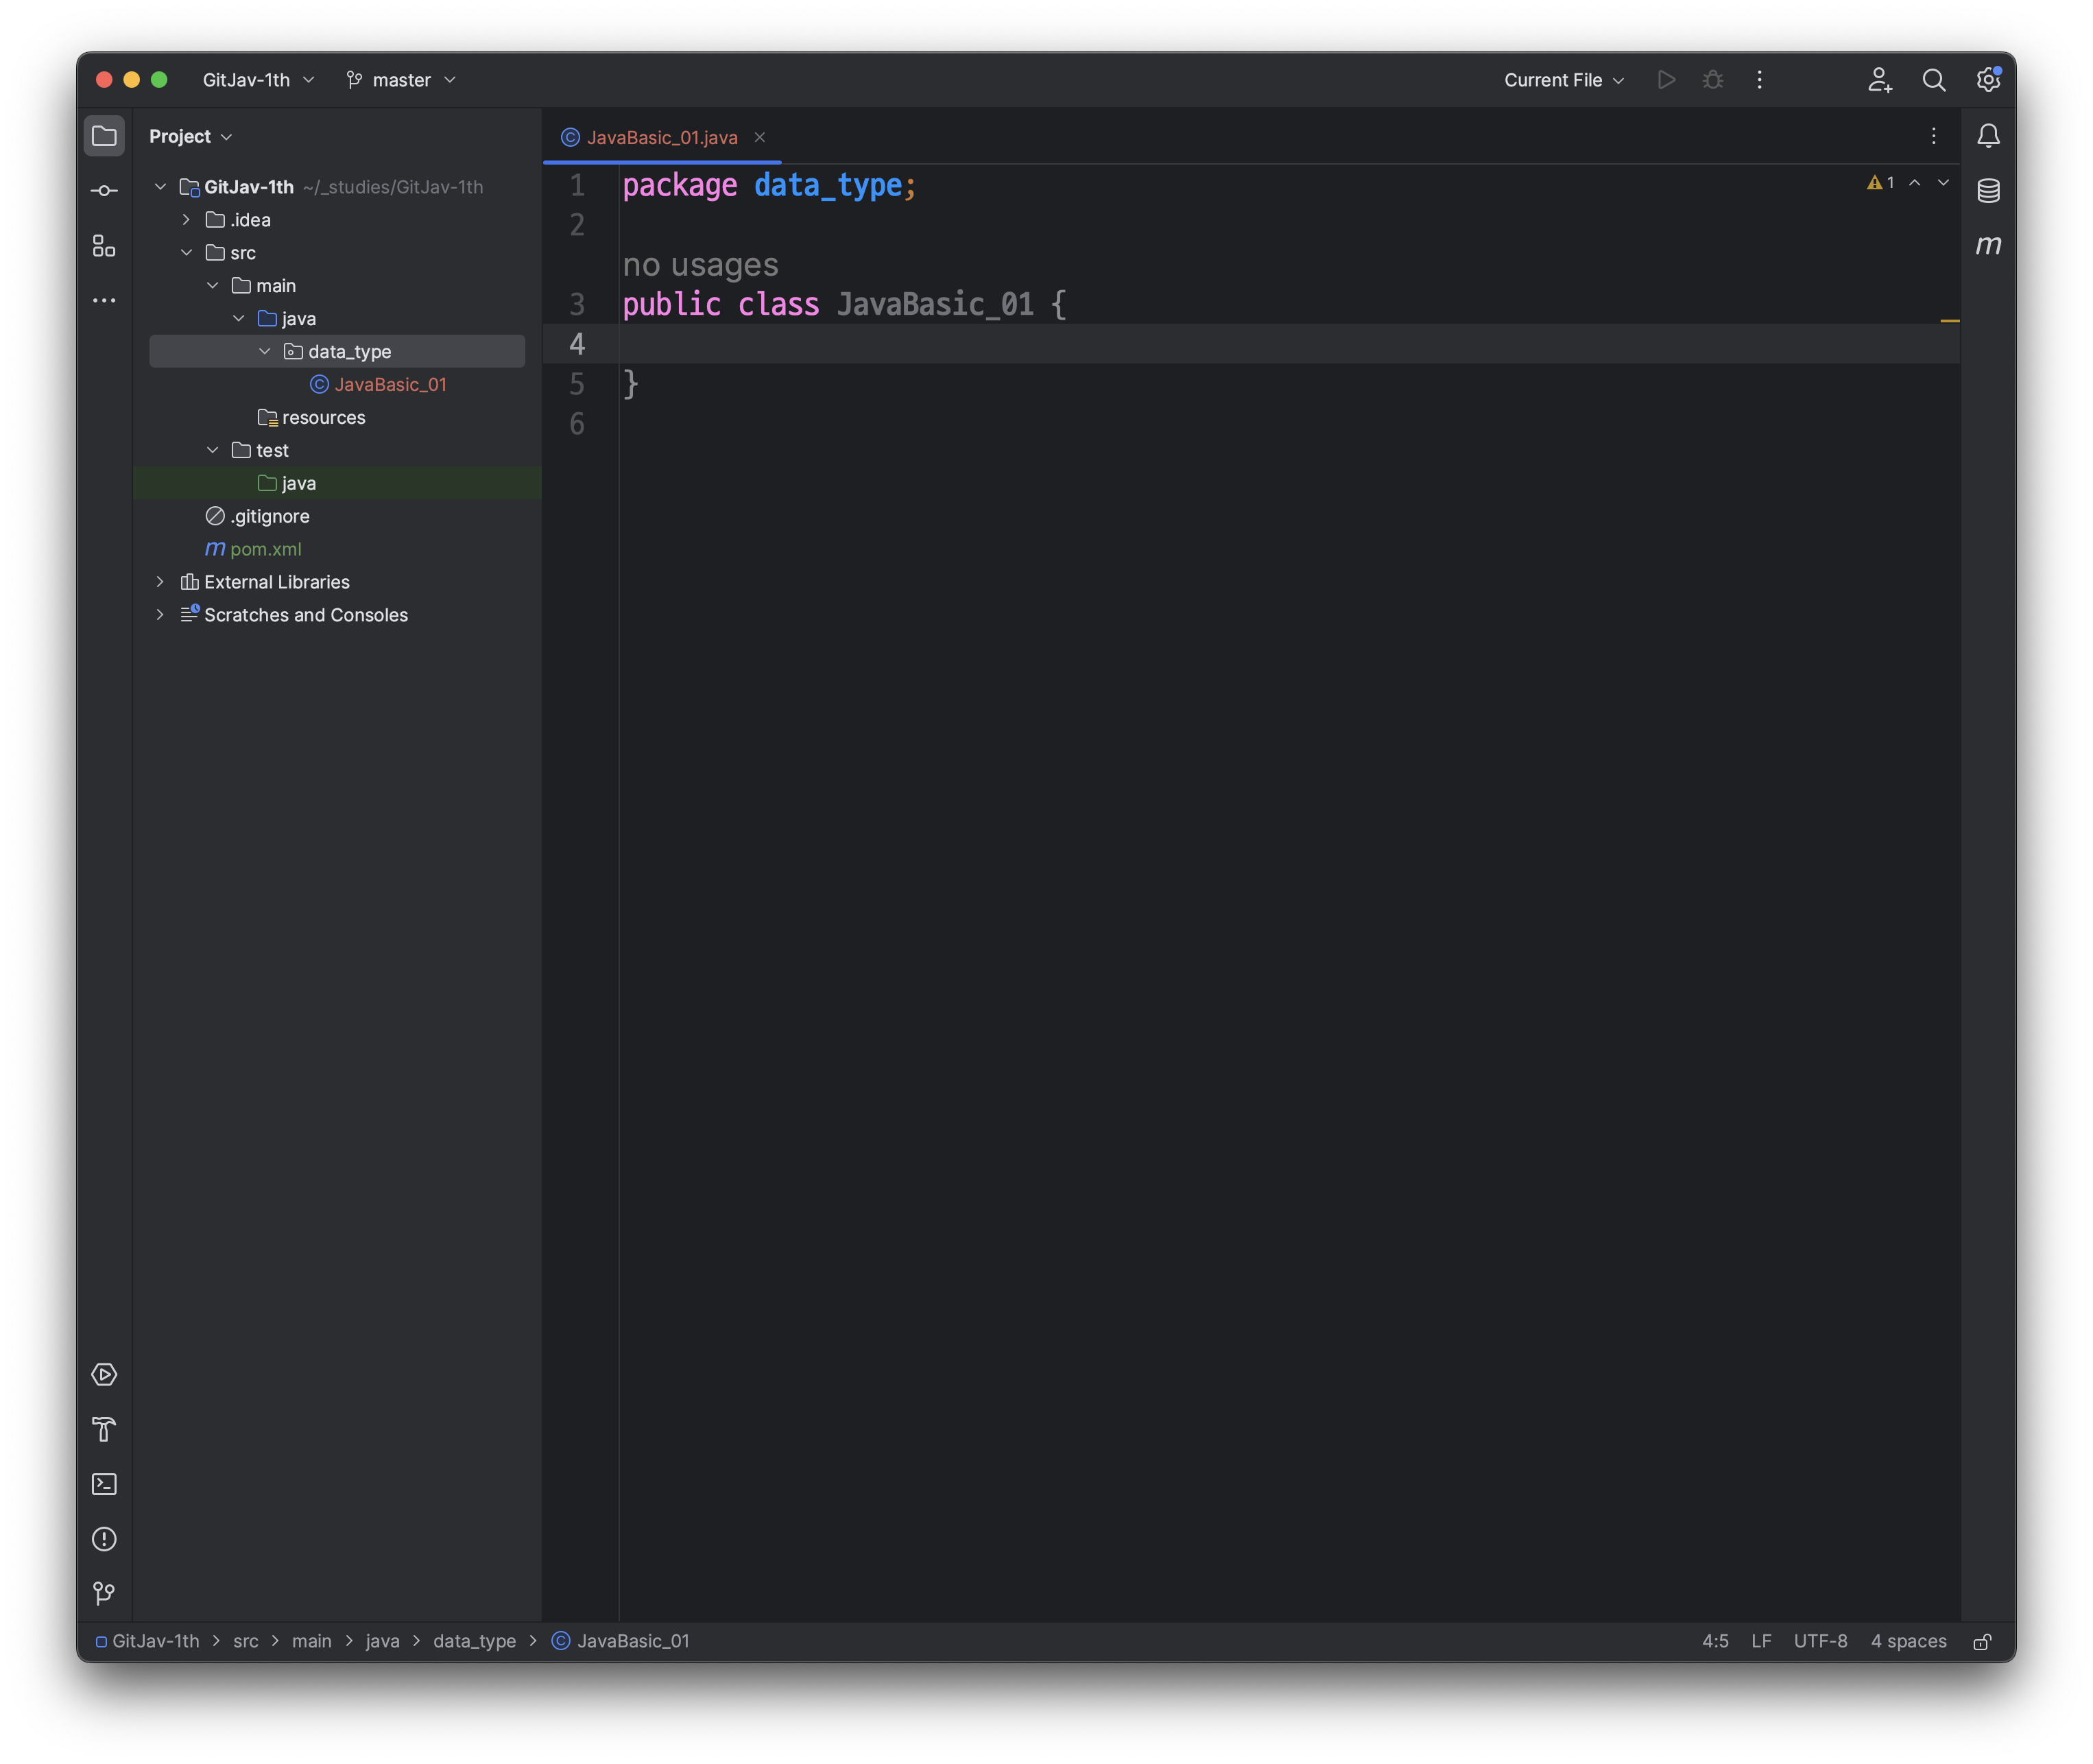Open the Build hammer tool window
The height and width of the screenshot is (1764, 2093).
pos(104,1429)
